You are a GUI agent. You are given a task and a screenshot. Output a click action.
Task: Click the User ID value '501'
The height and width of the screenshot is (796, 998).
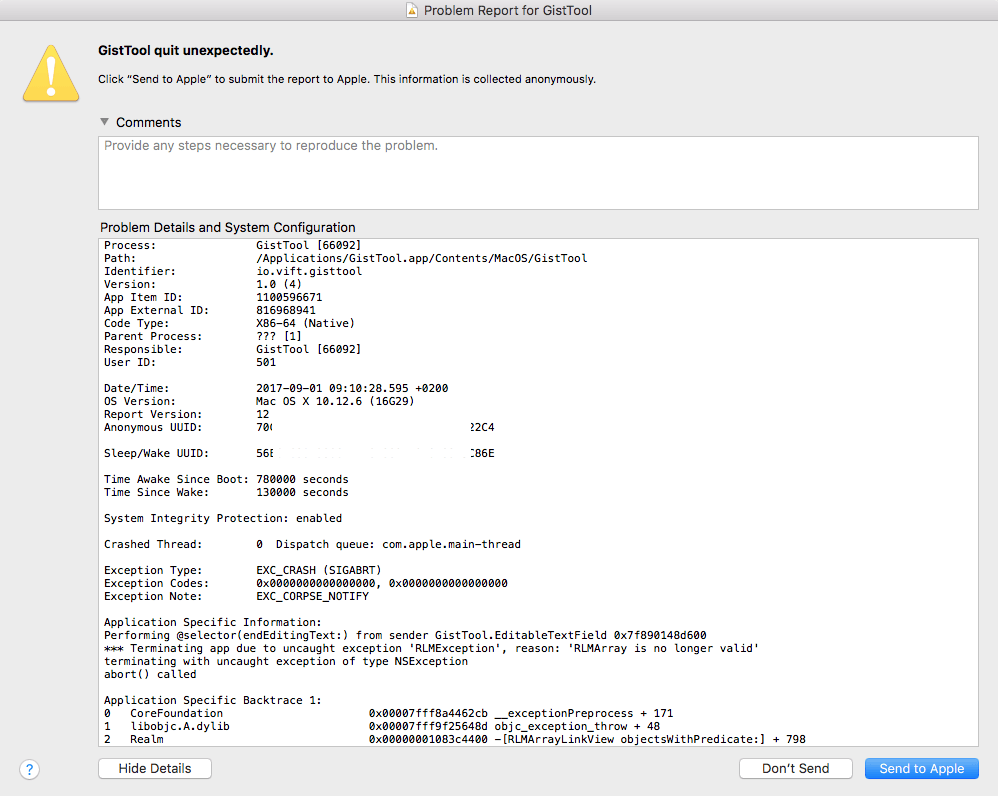(x=266, y=362)
